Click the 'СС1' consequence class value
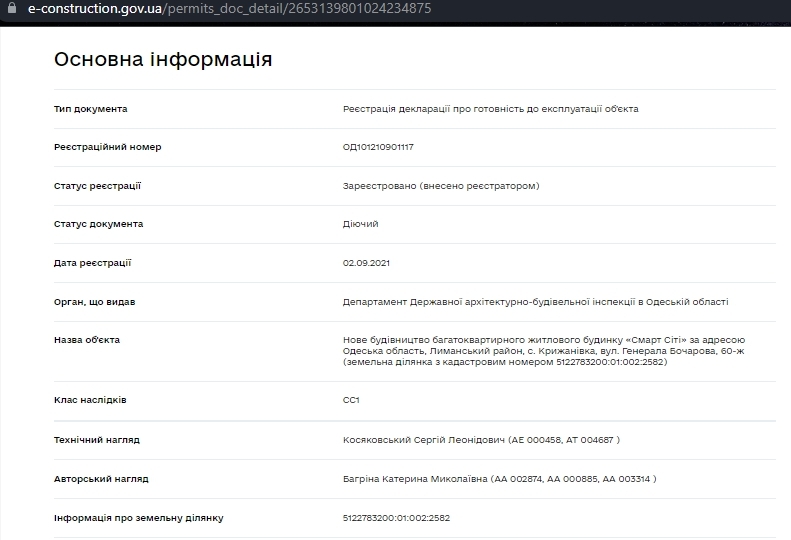The height and width of the screenshot is (540, 791). 351,400
